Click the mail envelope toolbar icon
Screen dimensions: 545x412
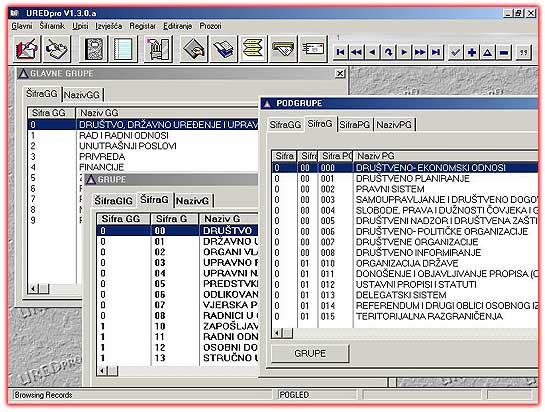click(313, 49)
